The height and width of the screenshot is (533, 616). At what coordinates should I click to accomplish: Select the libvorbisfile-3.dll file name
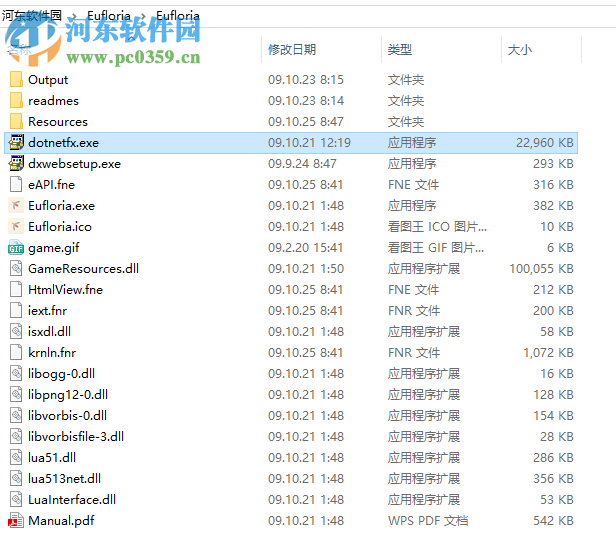click(76, 437)
